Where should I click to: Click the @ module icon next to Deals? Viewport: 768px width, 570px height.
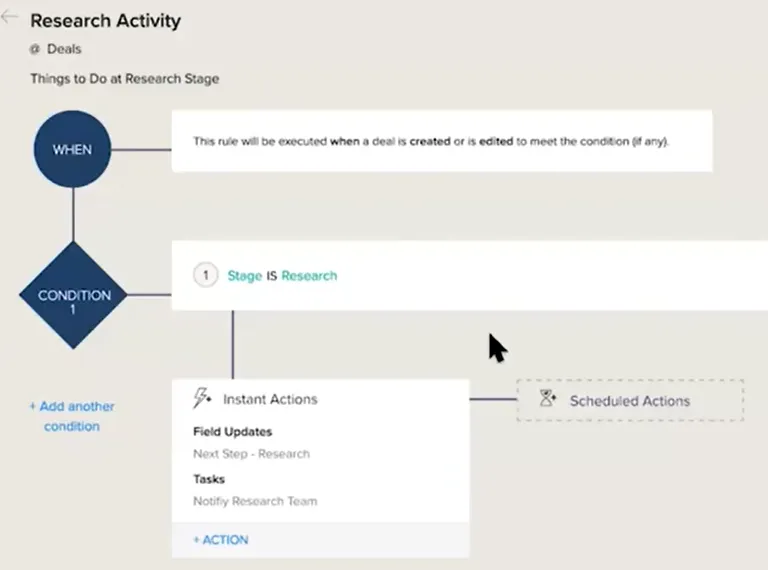pyautogui.click(x=35, y=49)
